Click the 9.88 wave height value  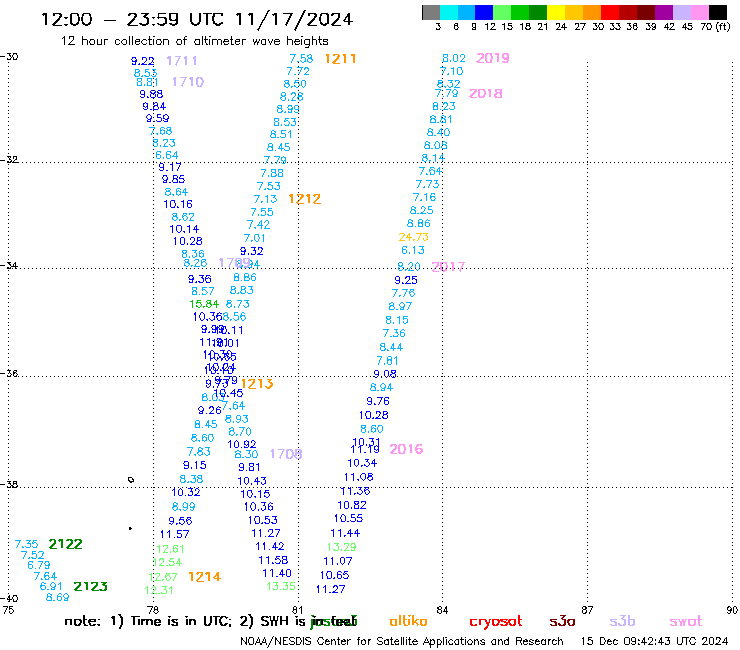coord(151,94)
